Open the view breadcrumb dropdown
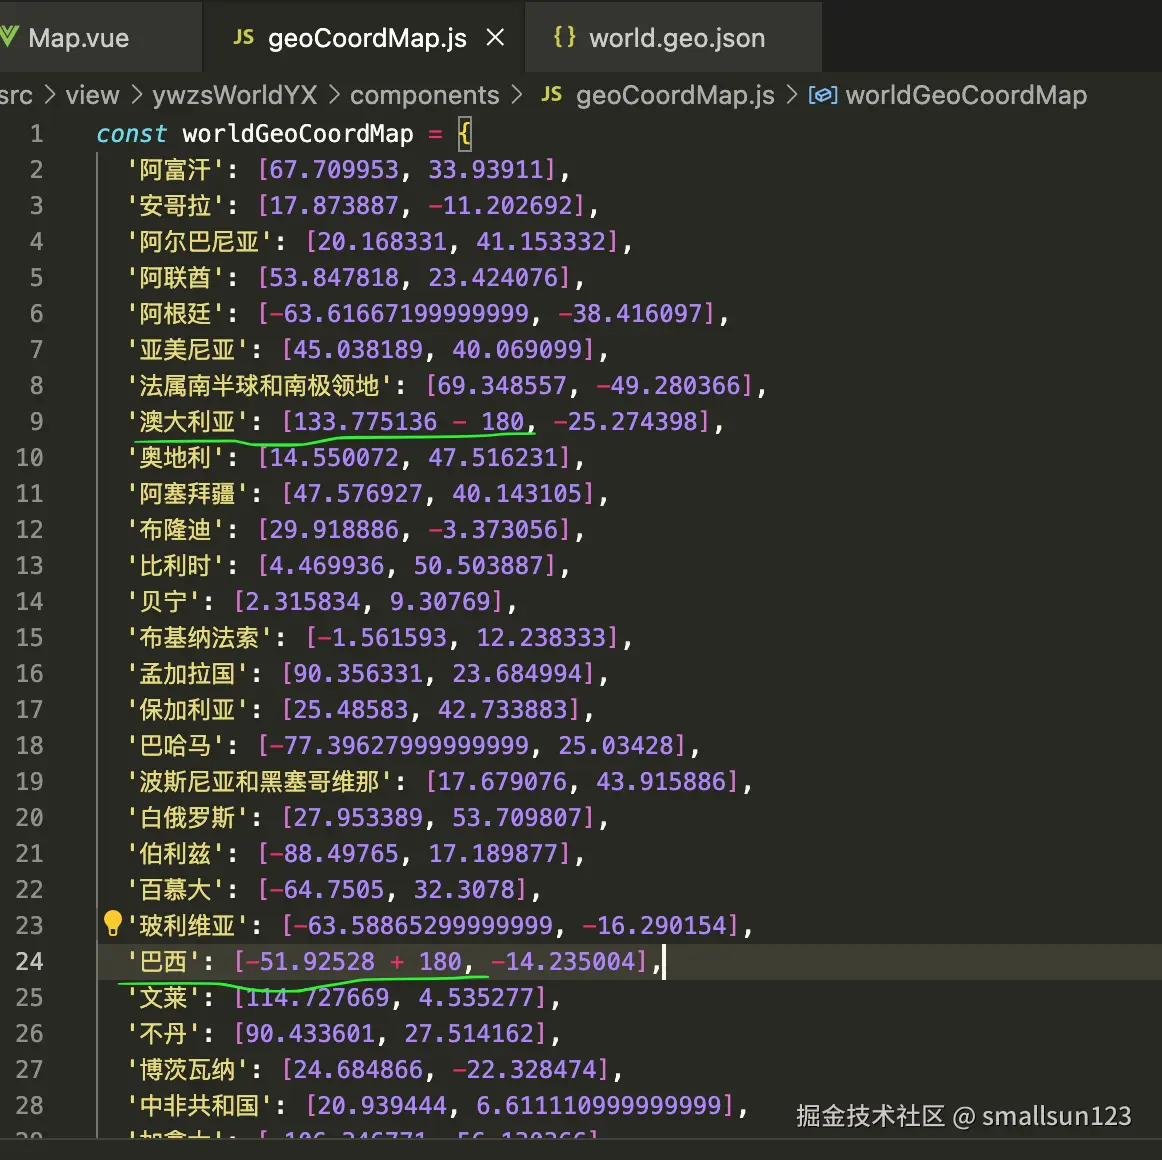1162x1160 pixels. [91, 94]
